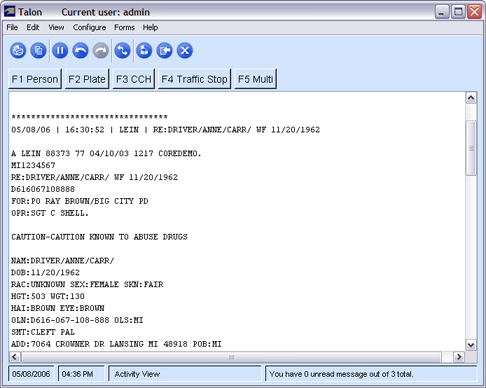The width and height of the screenshot is (486, 388).
Task: Open the Forms menu
Action: pyautogui.click(x=124, y=27)
